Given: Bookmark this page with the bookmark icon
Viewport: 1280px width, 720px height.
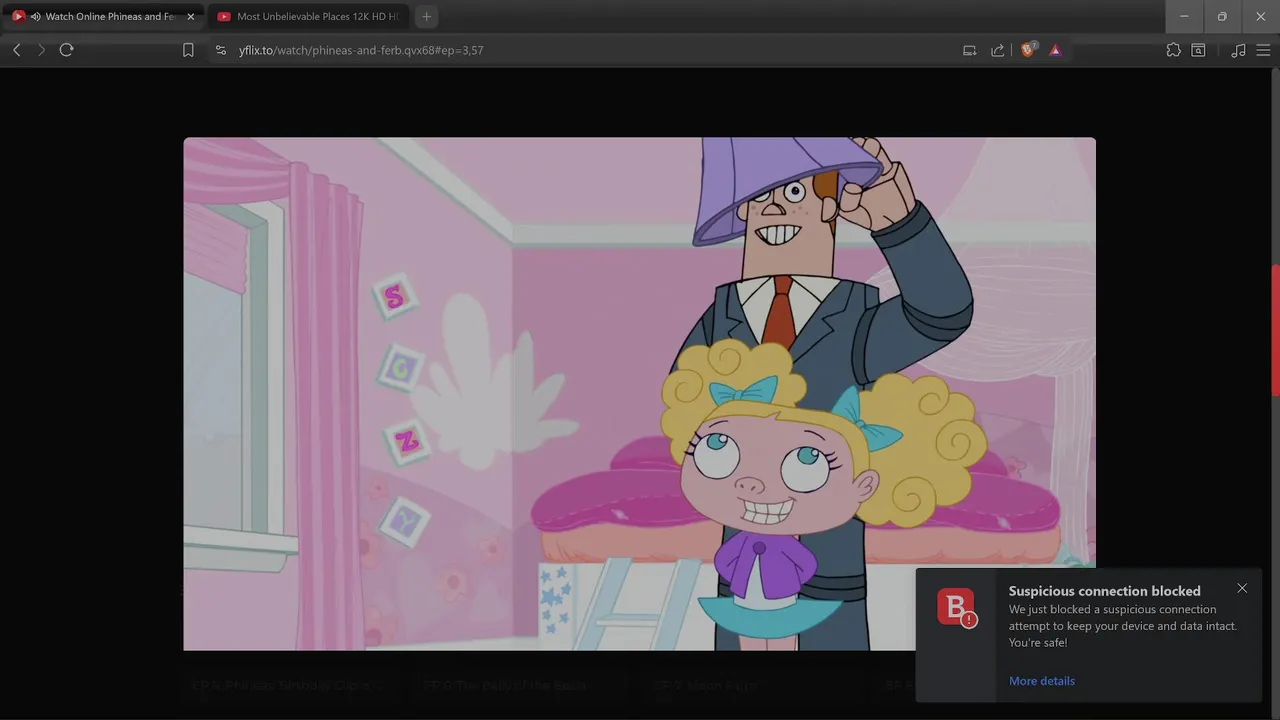Looking at the screenshot, I should pyautogui.click(x=188, y=50).
